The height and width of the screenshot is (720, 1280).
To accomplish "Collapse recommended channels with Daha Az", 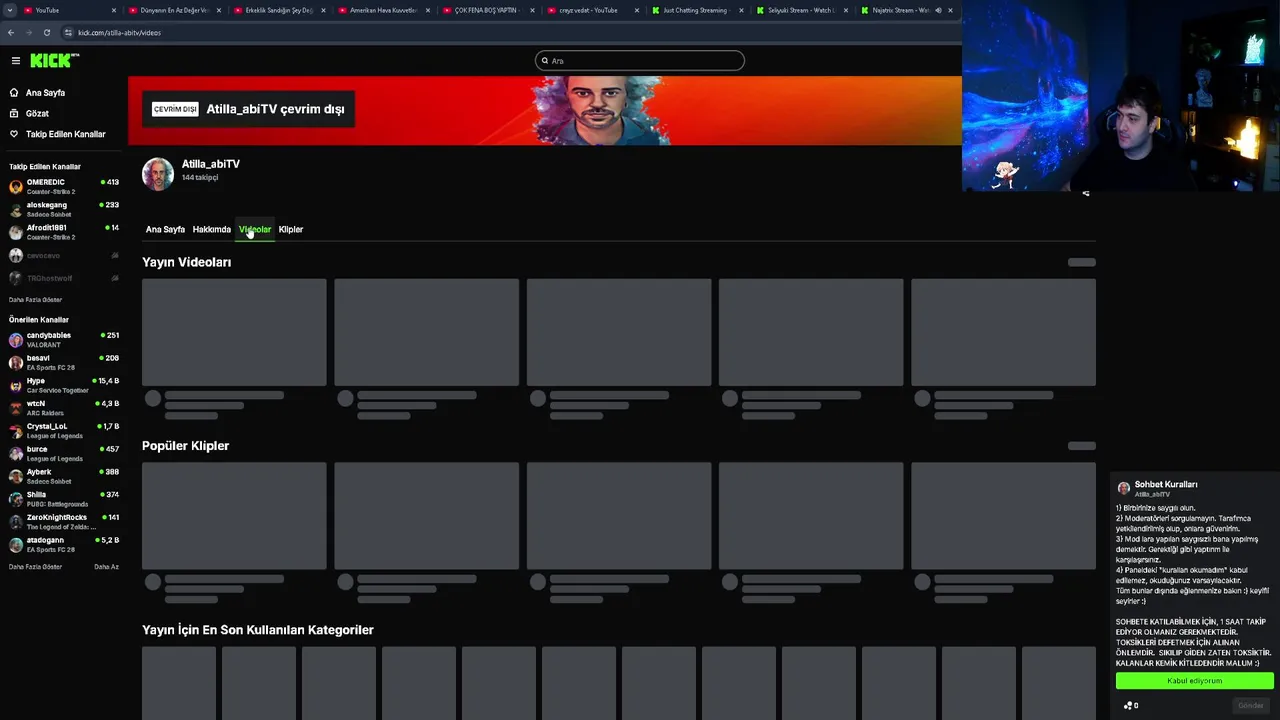I will pos(106,567).
